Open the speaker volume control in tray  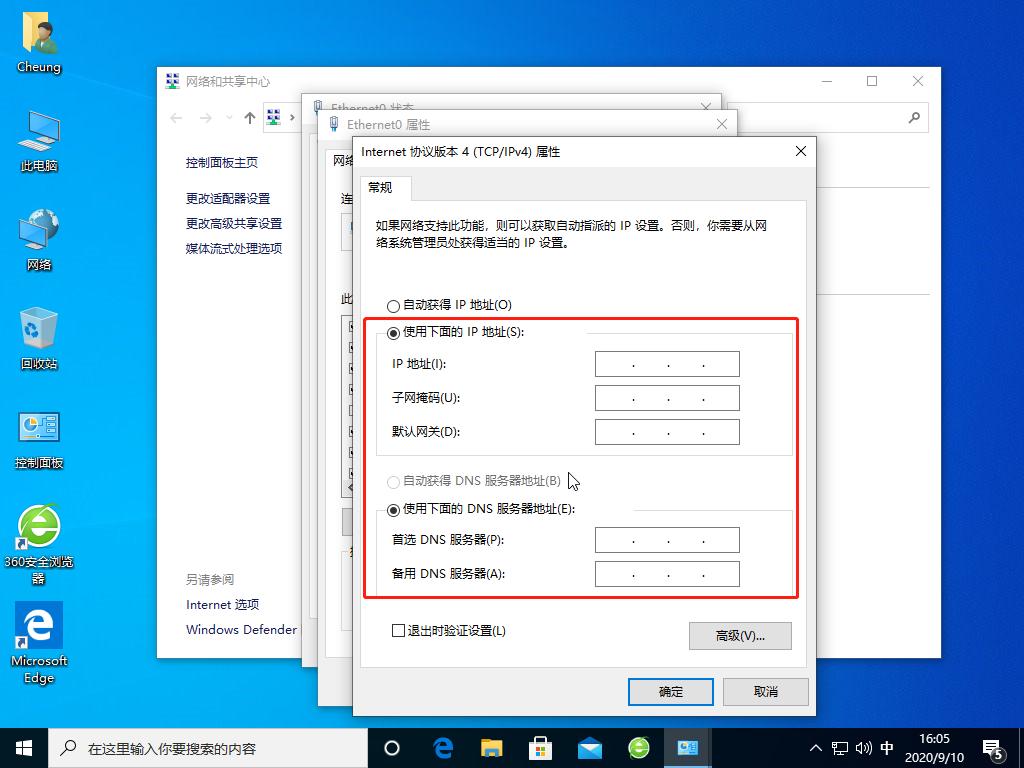coord(863,748)
